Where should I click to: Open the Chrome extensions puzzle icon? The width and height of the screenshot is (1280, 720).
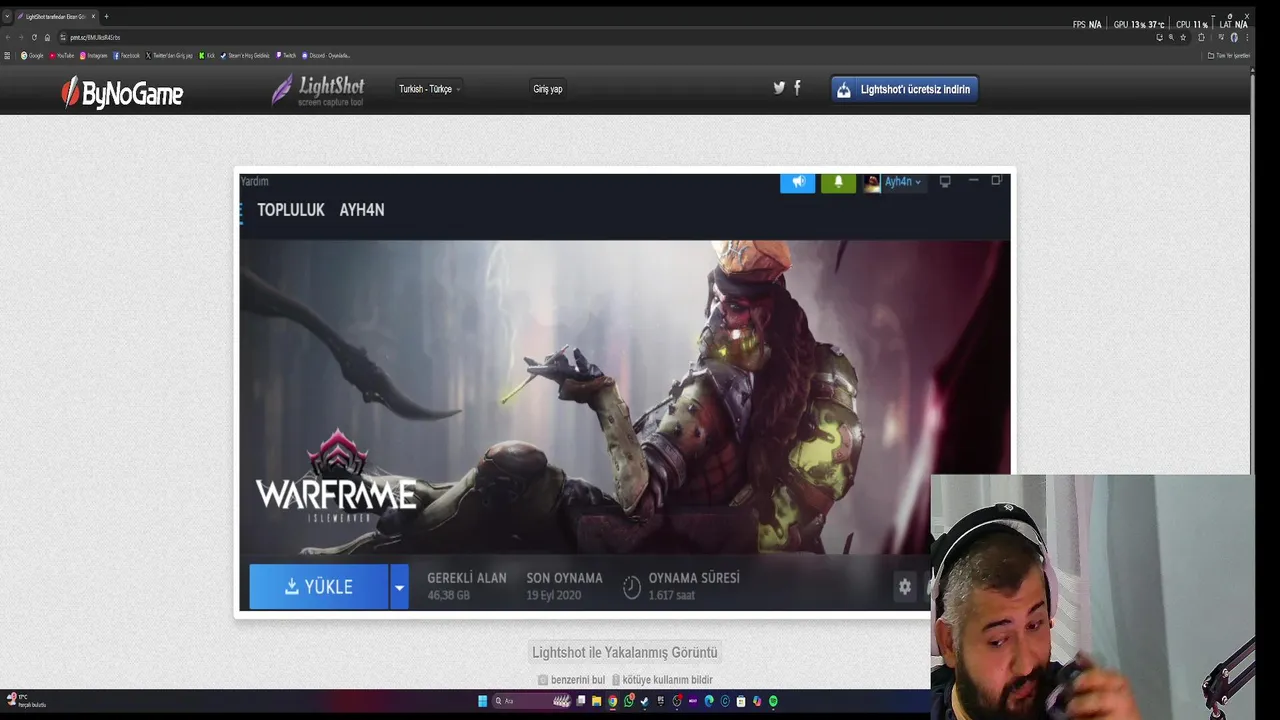(x=1201, y=37)
